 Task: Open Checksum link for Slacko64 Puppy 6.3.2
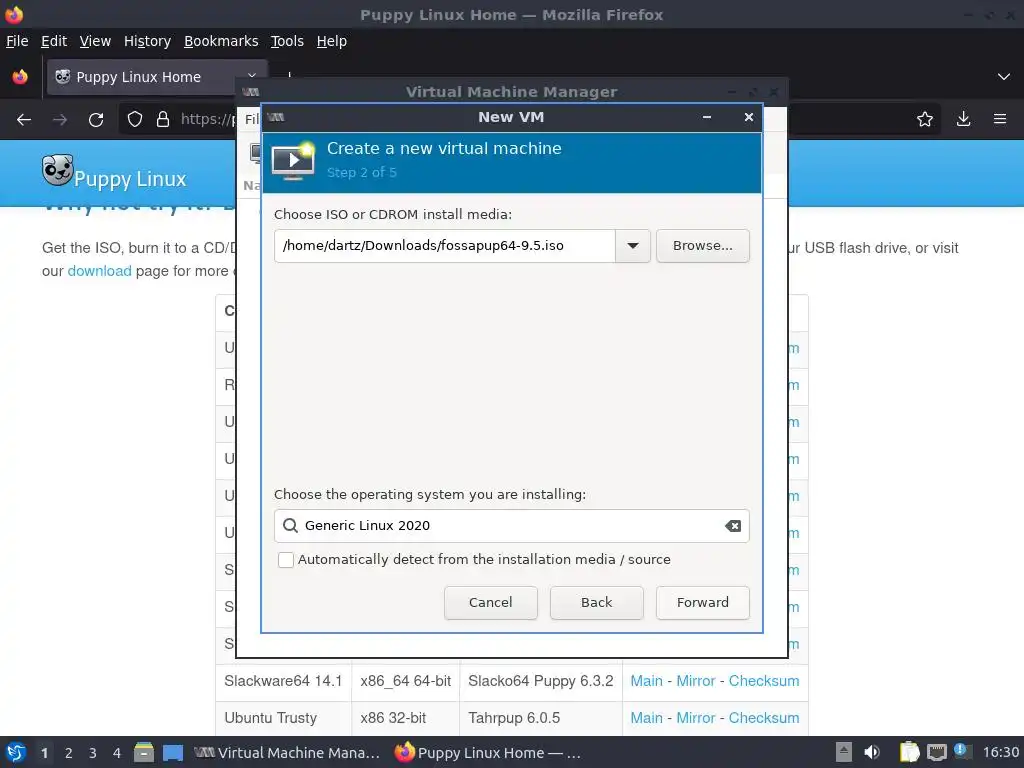point(764,681)
